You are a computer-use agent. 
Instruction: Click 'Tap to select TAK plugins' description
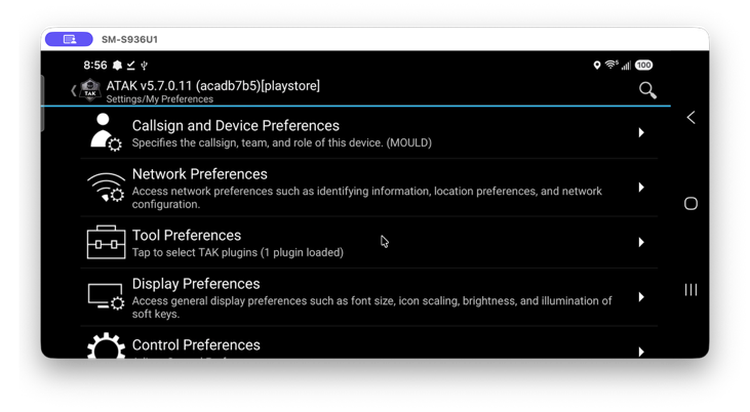click(238, 253)
